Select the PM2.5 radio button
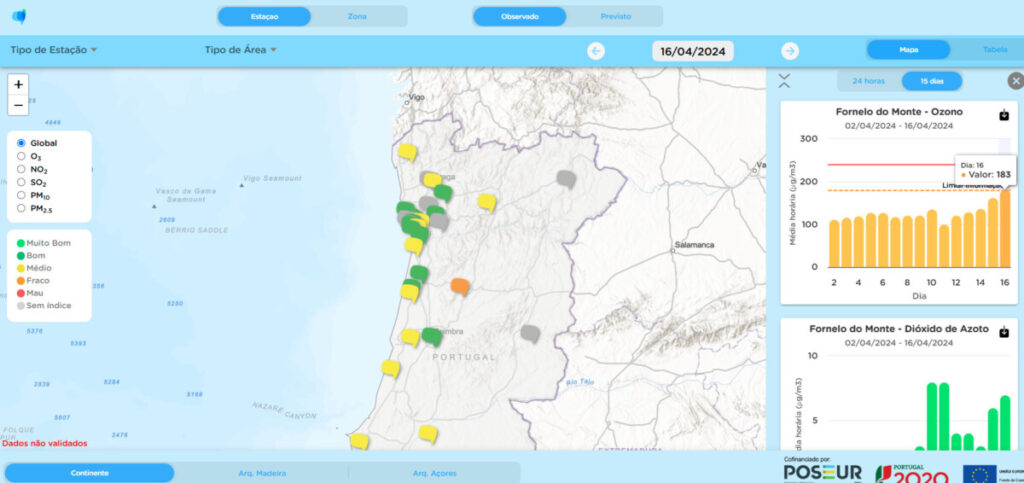1024x483 pixels. [22, 208]
